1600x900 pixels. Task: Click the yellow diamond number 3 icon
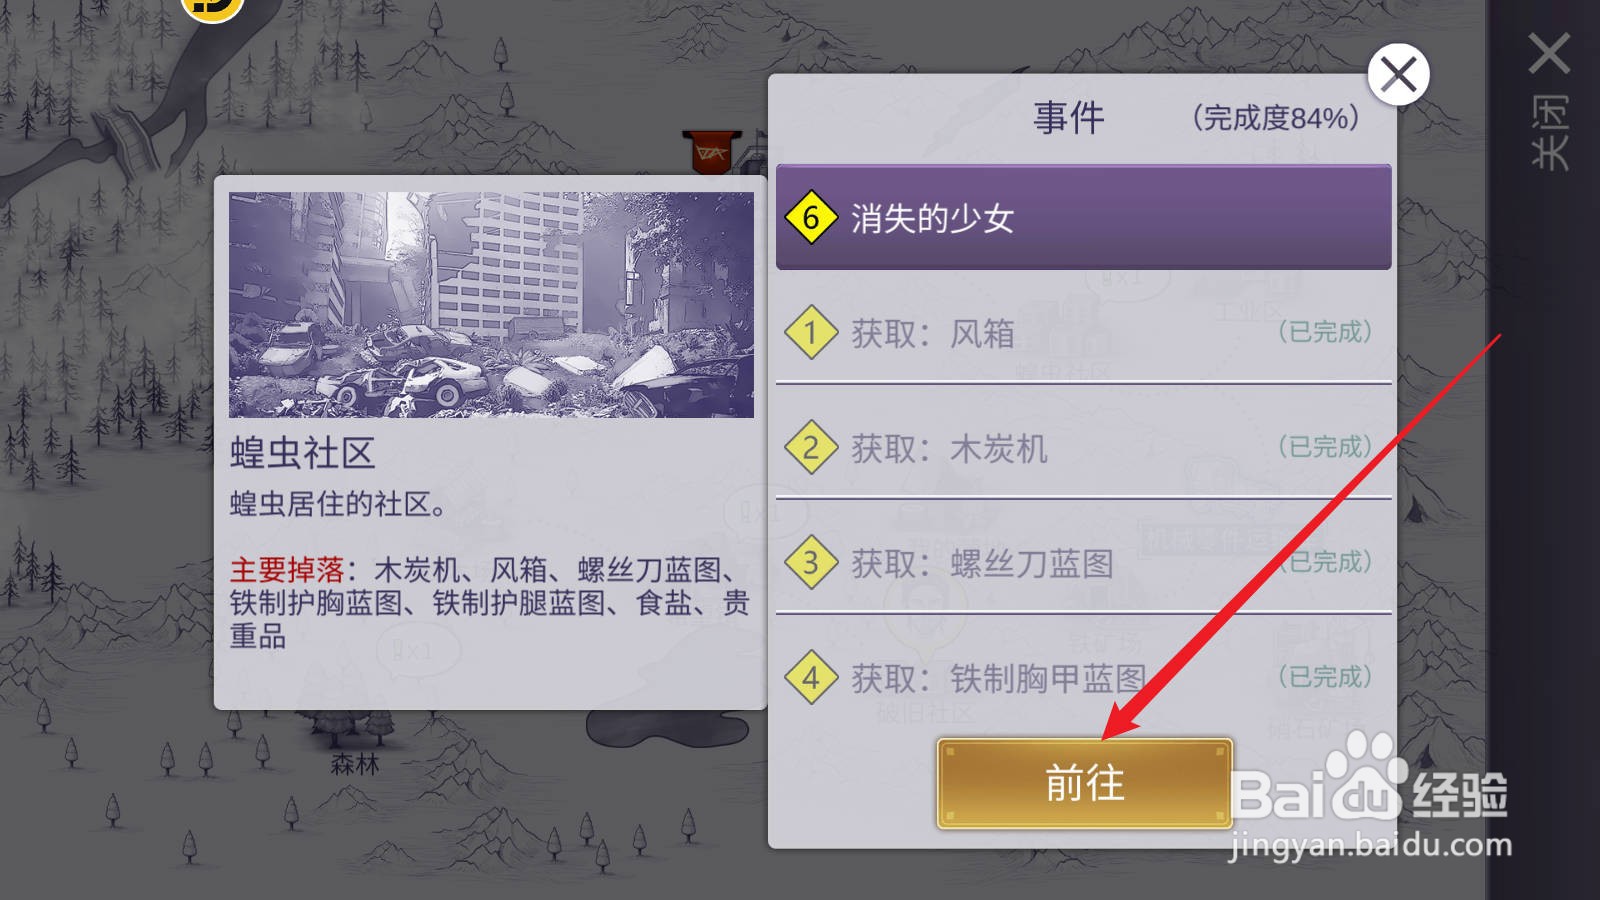coord(811,563)
